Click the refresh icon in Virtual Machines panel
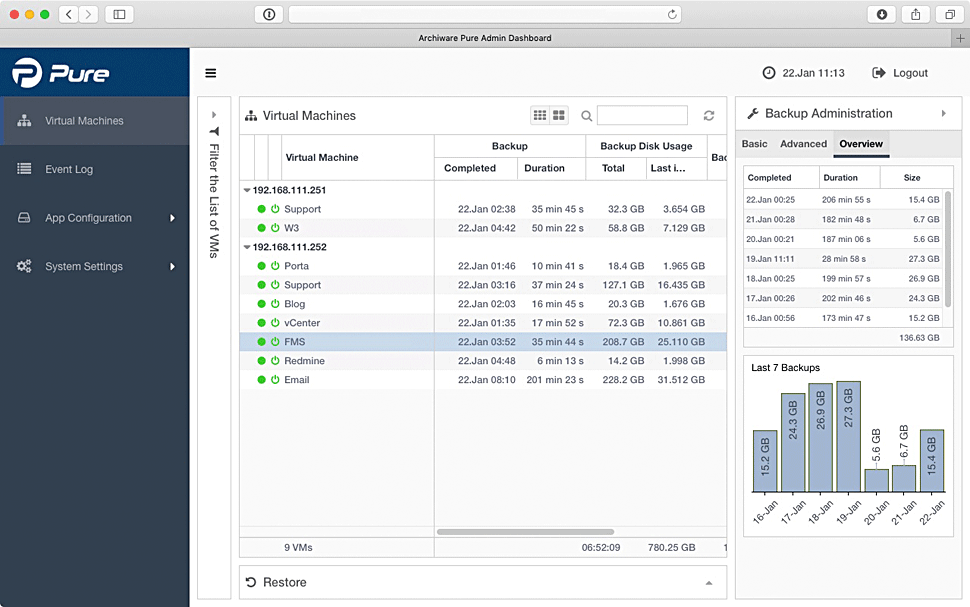Screen dimensions: 970x607 [709, 116]
